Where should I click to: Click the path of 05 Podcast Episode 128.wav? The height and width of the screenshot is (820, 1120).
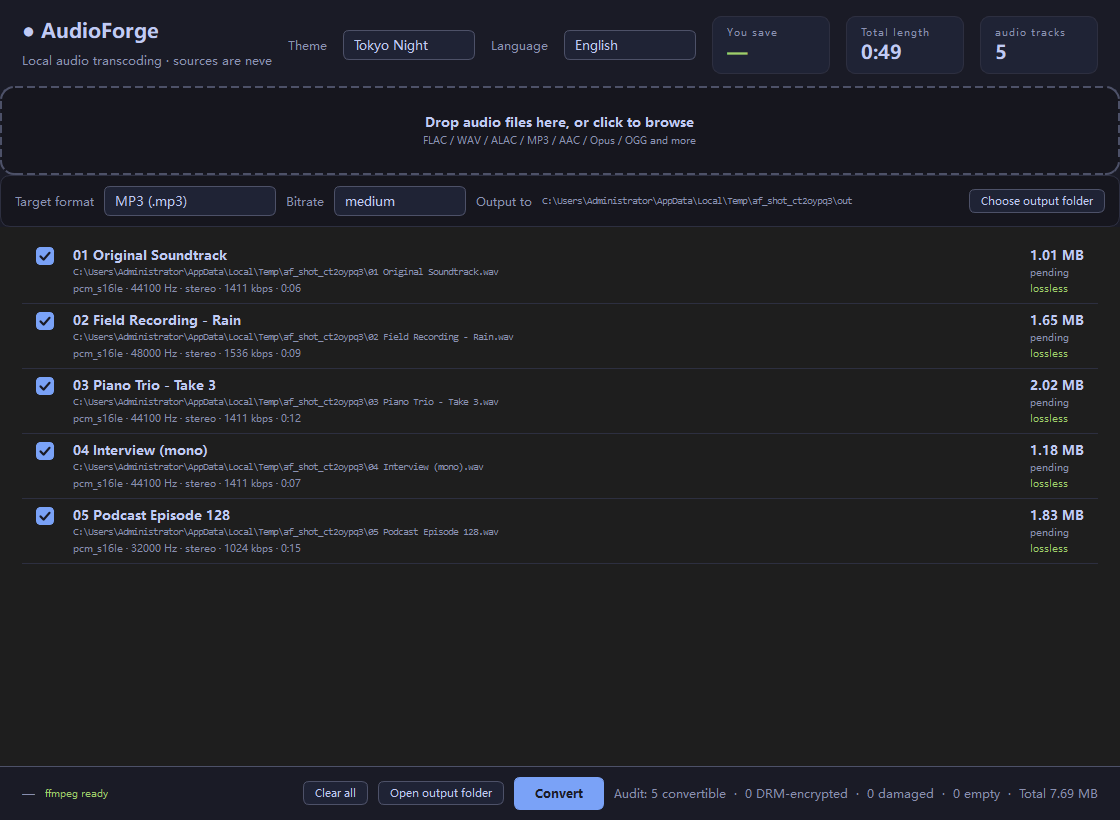[x=286, y=532]
